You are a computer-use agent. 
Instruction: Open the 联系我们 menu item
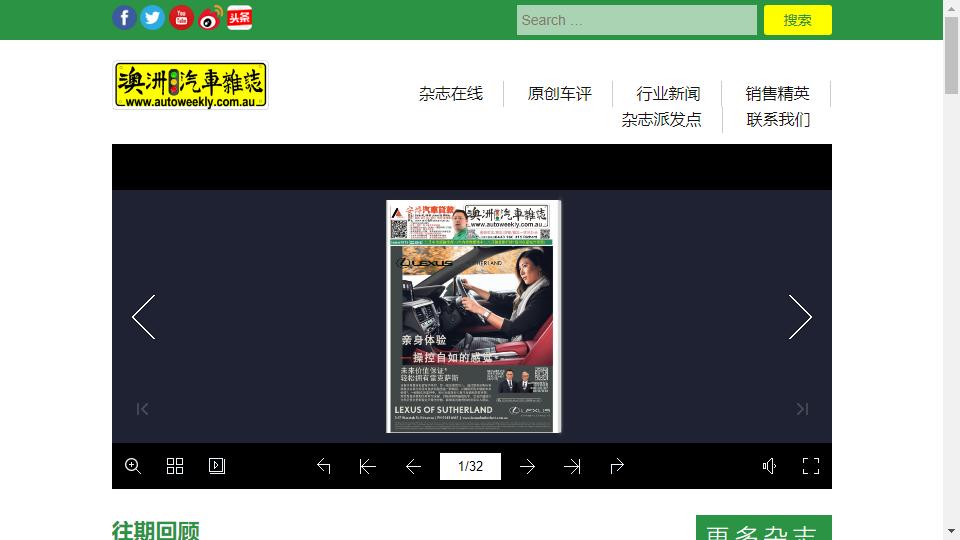pyautogui.click(x=778, y=119)
